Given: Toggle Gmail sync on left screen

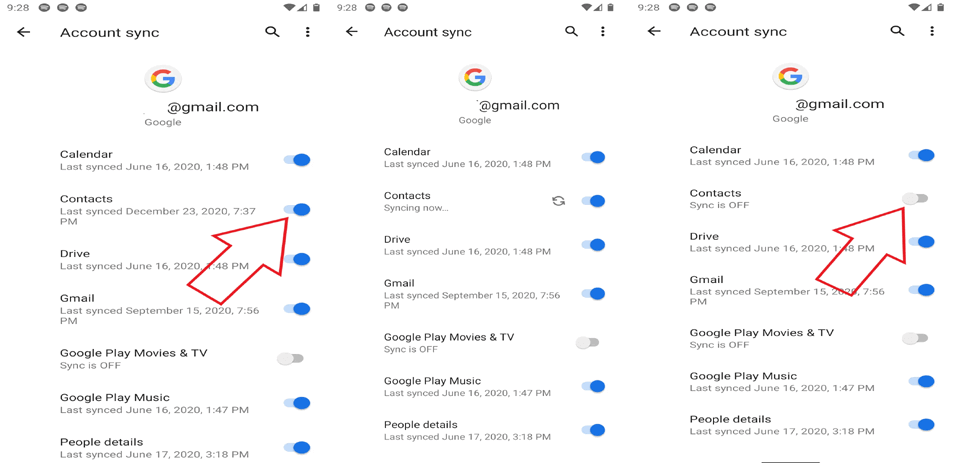Looking at the screenshot, I should click(297, 309).
